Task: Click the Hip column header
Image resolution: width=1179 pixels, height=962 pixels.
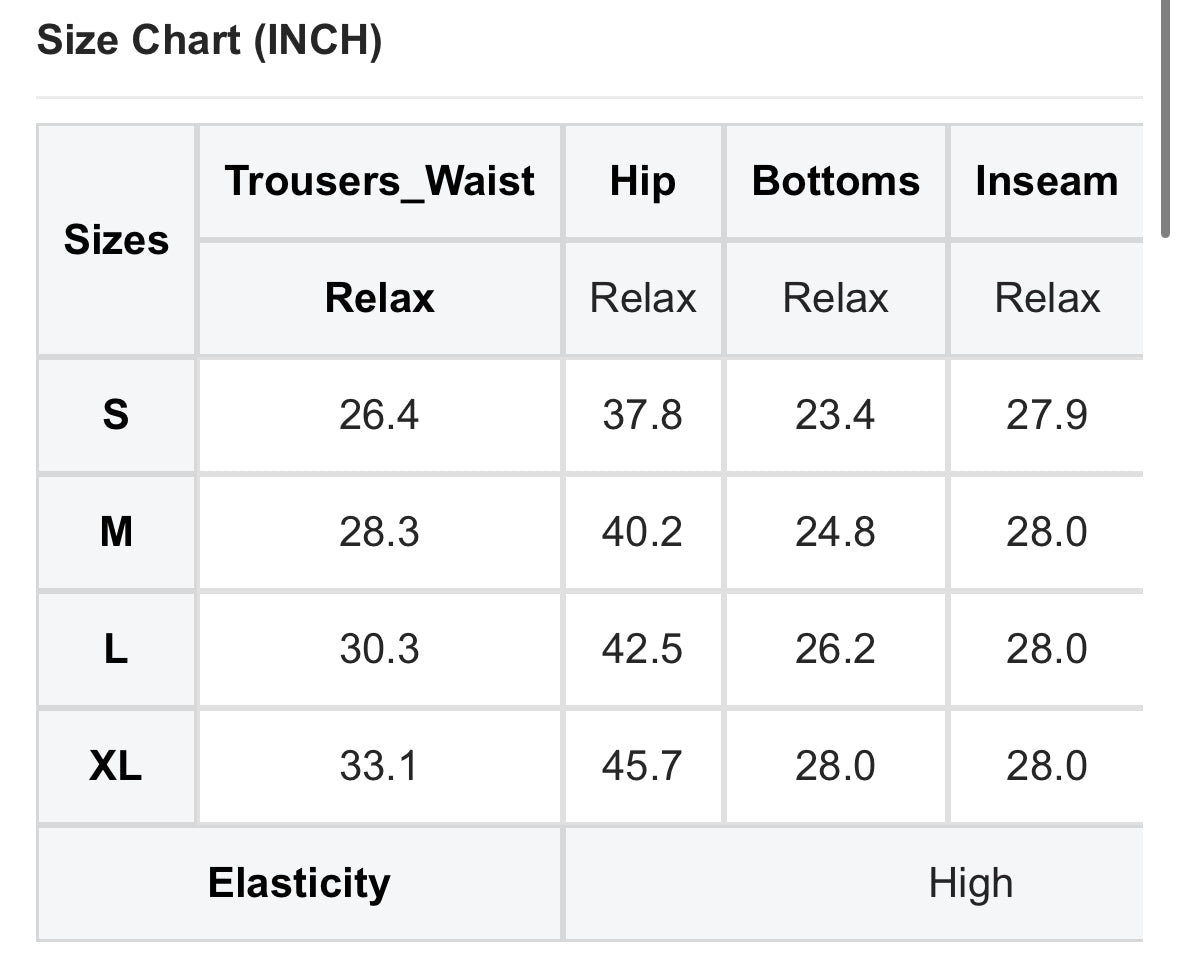Action: pos(642,181)
